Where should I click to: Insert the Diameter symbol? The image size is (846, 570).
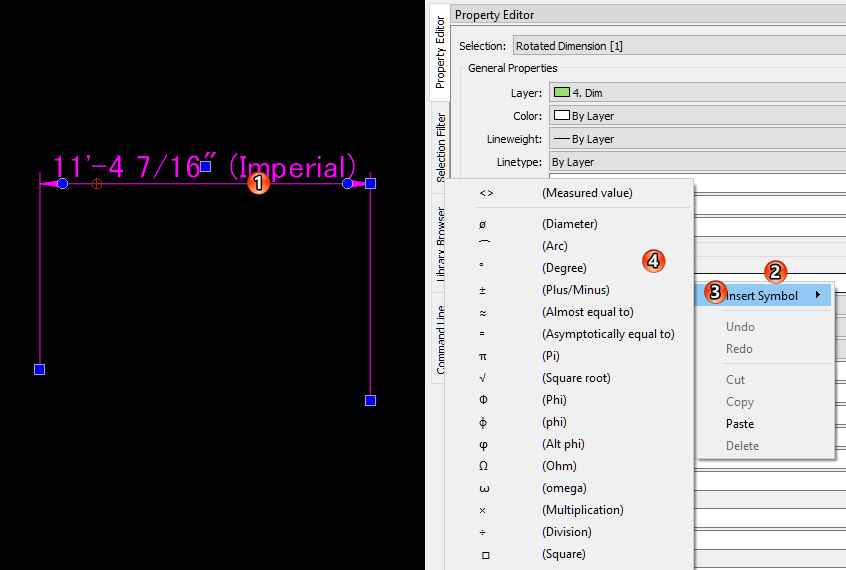569,224
